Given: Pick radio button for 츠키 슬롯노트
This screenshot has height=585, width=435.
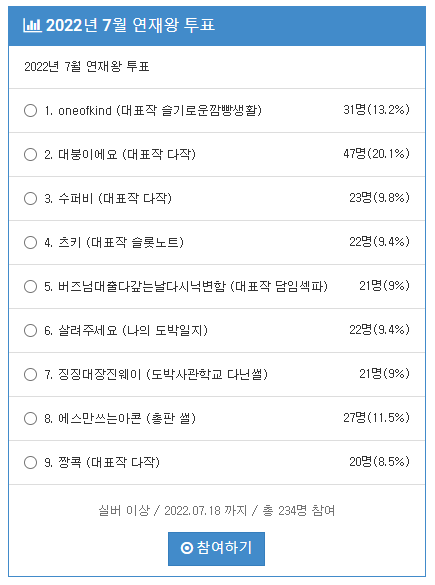Looking at the screenshot, I should click(x=31, y=243).
